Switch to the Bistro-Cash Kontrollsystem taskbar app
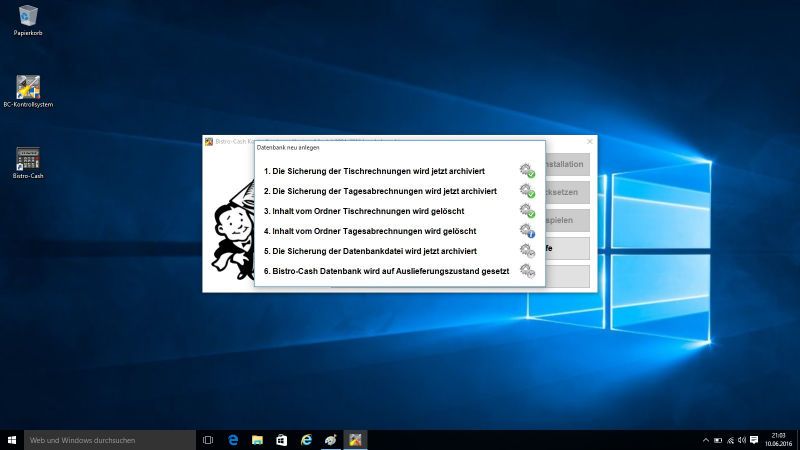800x450 pixels. point(355,440)
